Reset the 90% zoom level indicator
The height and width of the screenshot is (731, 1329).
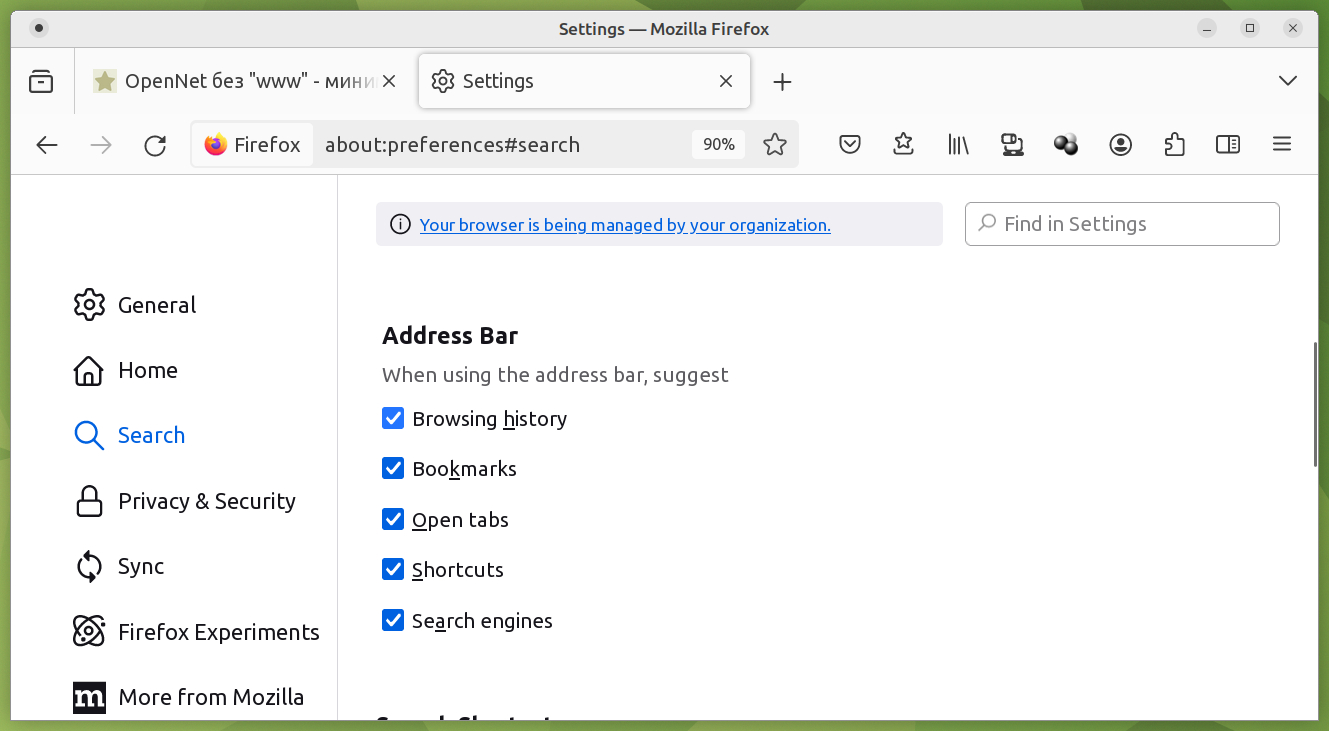pyautogui.click(x=718, y=145)
